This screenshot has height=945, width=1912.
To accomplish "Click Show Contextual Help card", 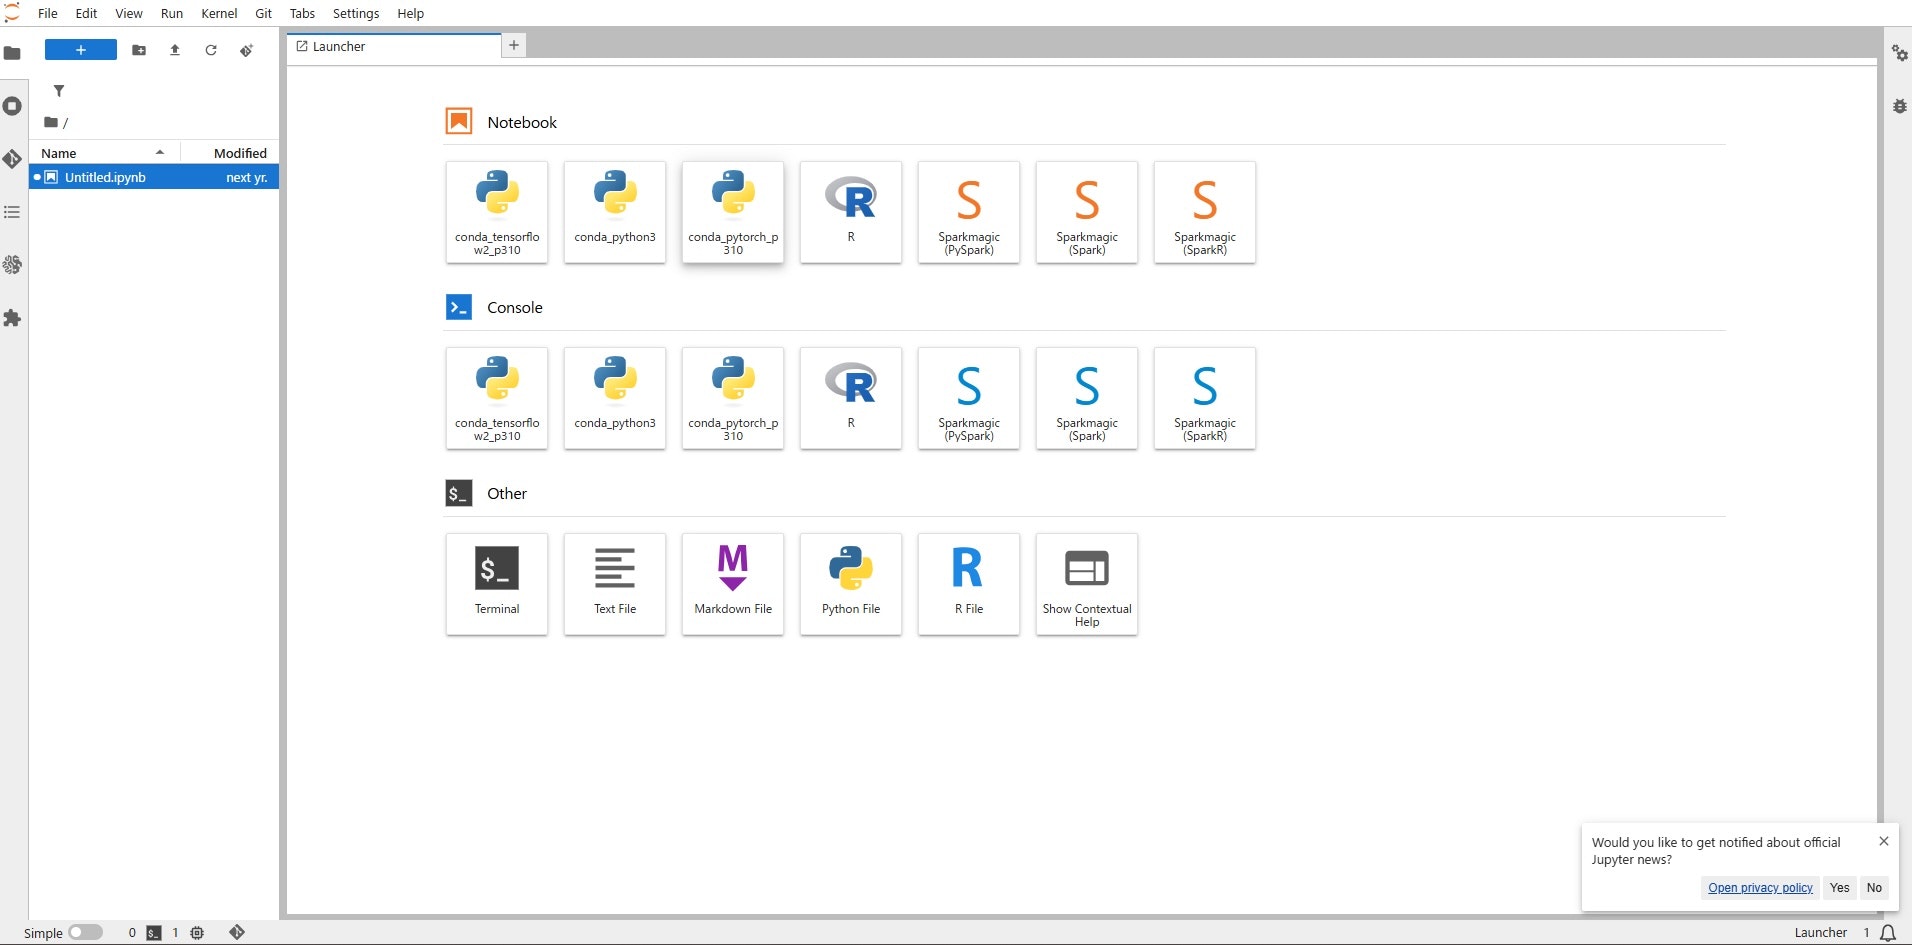I will [x=1087, y=584].
